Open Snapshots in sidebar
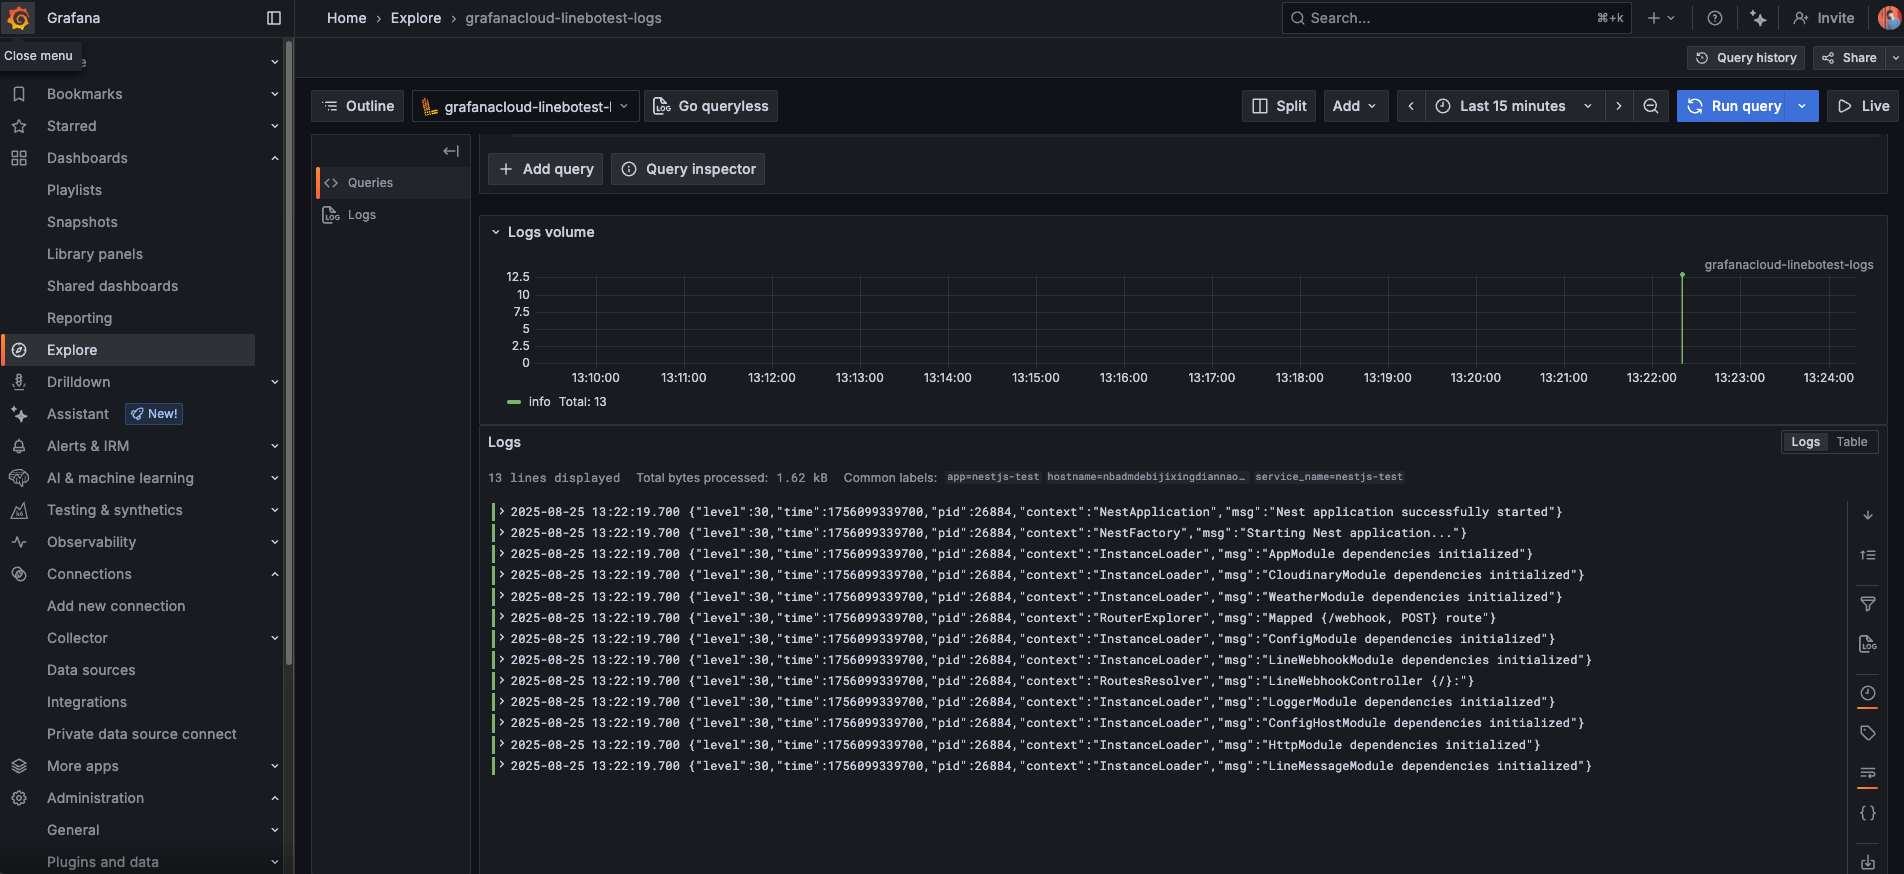1904x874 pixels. tap(82, 222)
